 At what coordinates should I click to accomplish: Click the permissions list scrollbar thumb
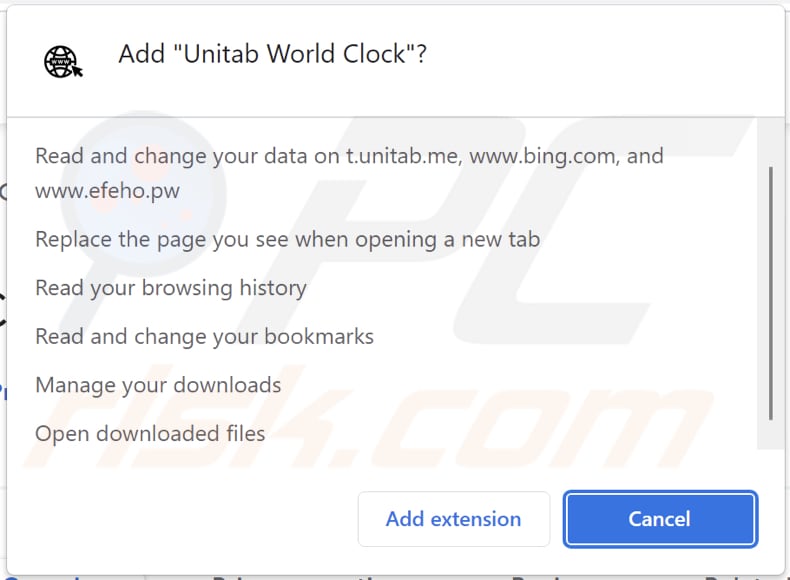click(x=770, y=290)
